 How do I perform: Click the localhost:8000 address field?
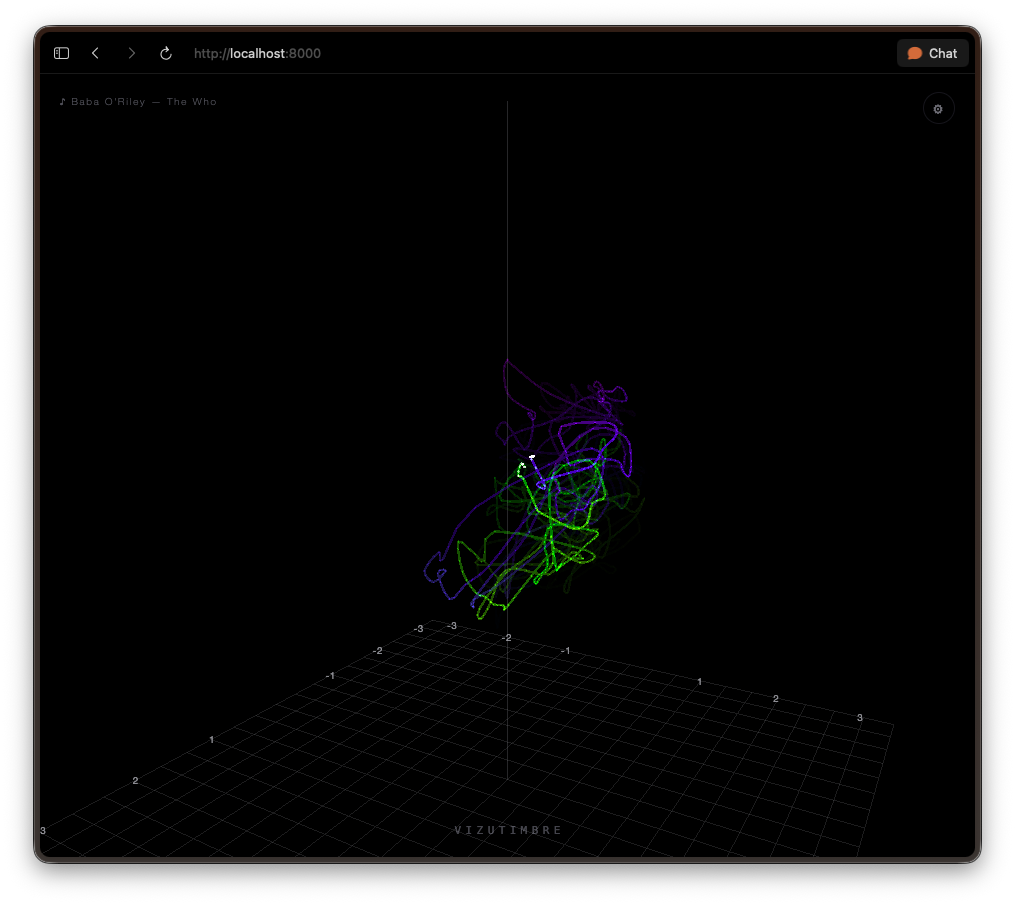[x=257, y=54]
